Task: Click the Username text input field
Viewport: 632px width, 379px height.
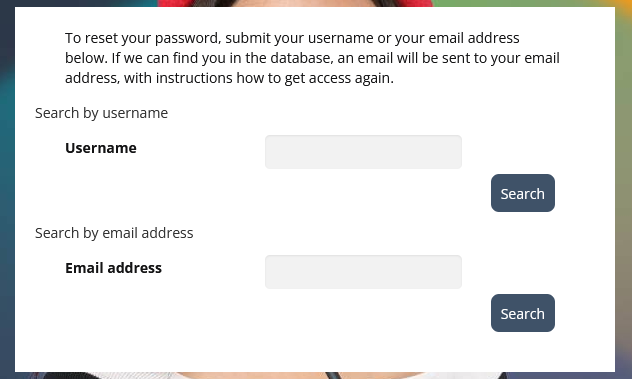Action: point(363,152)
